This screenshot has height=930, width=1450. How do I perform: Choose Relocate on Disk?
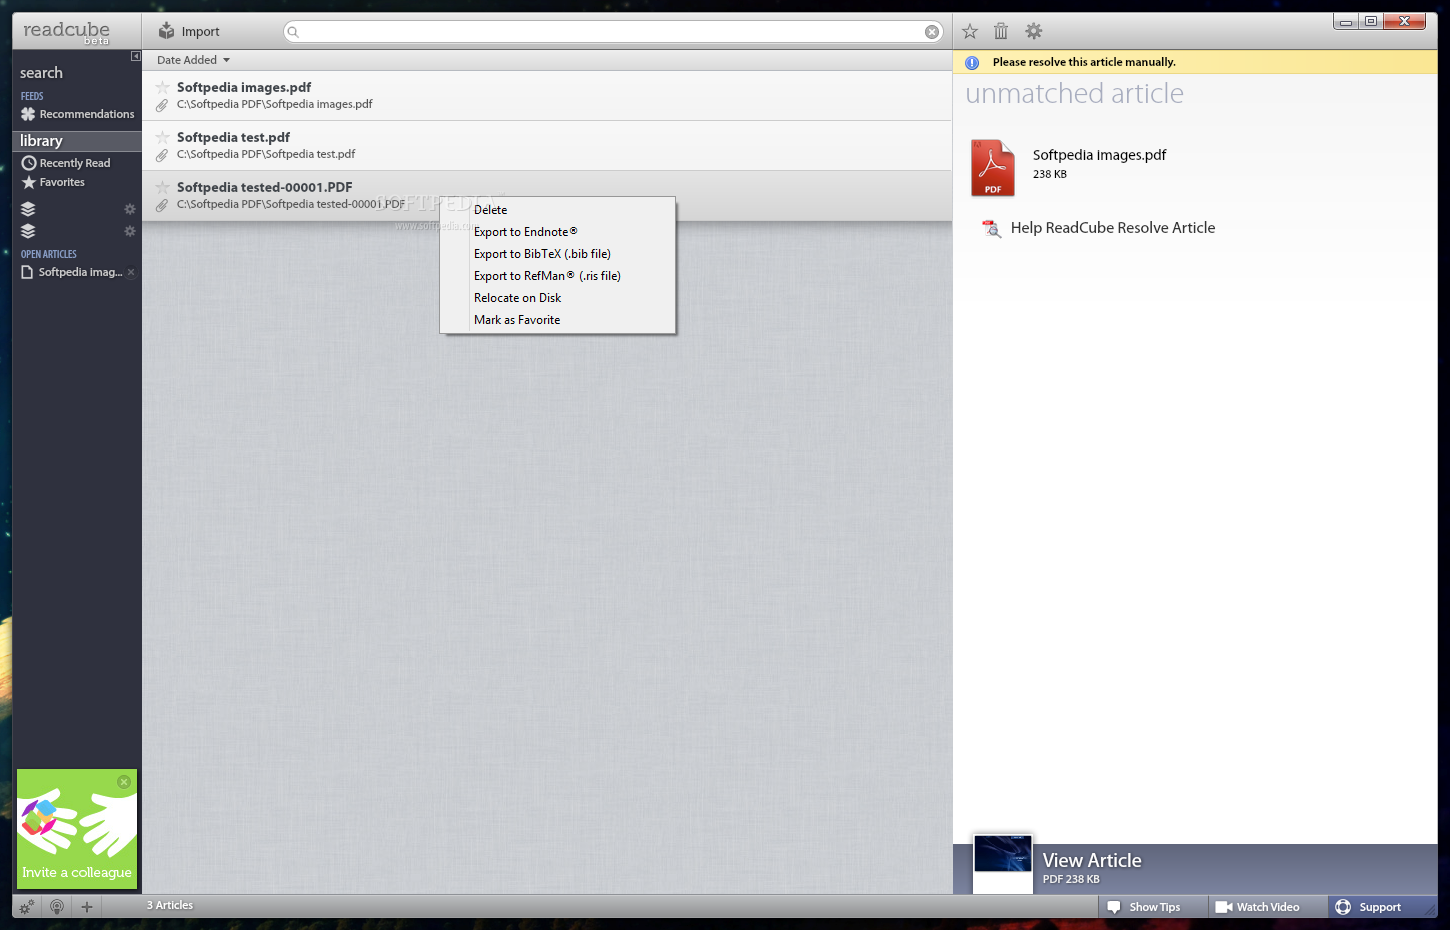click(558, 298)
